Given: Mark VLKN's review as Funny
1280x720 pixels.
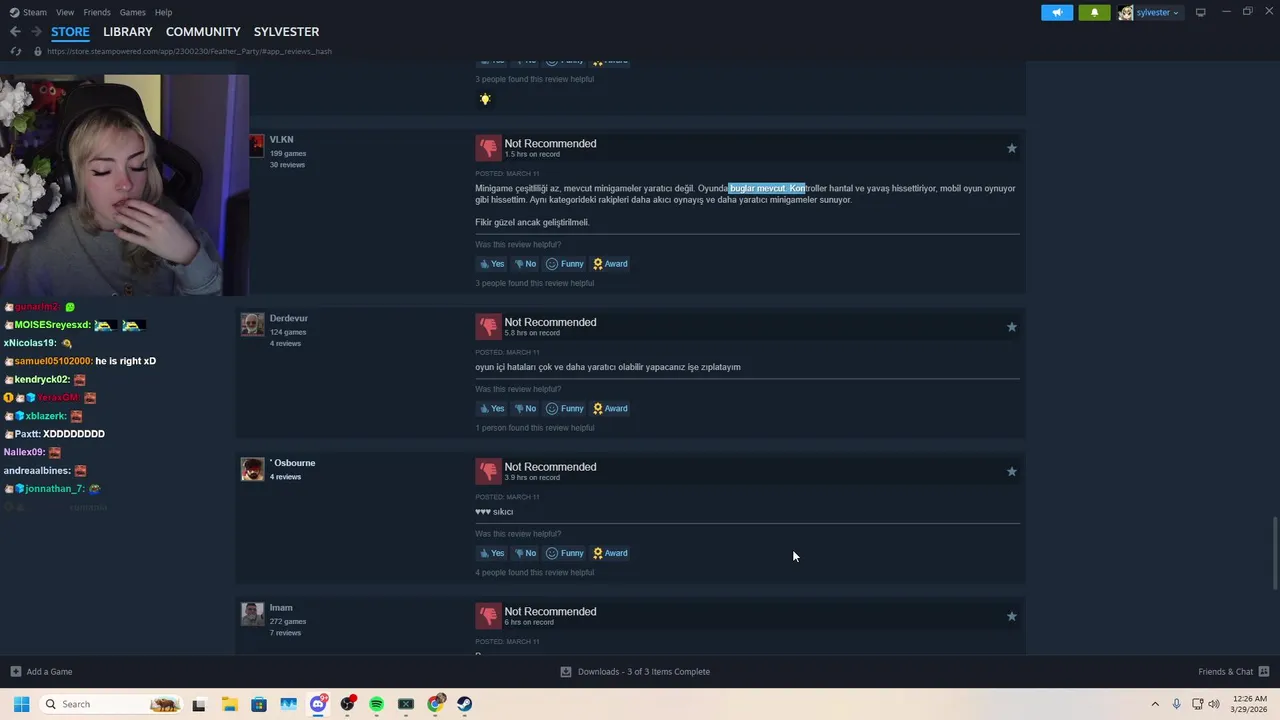Looking at the screenshot, I should click(x=565, y=264).
